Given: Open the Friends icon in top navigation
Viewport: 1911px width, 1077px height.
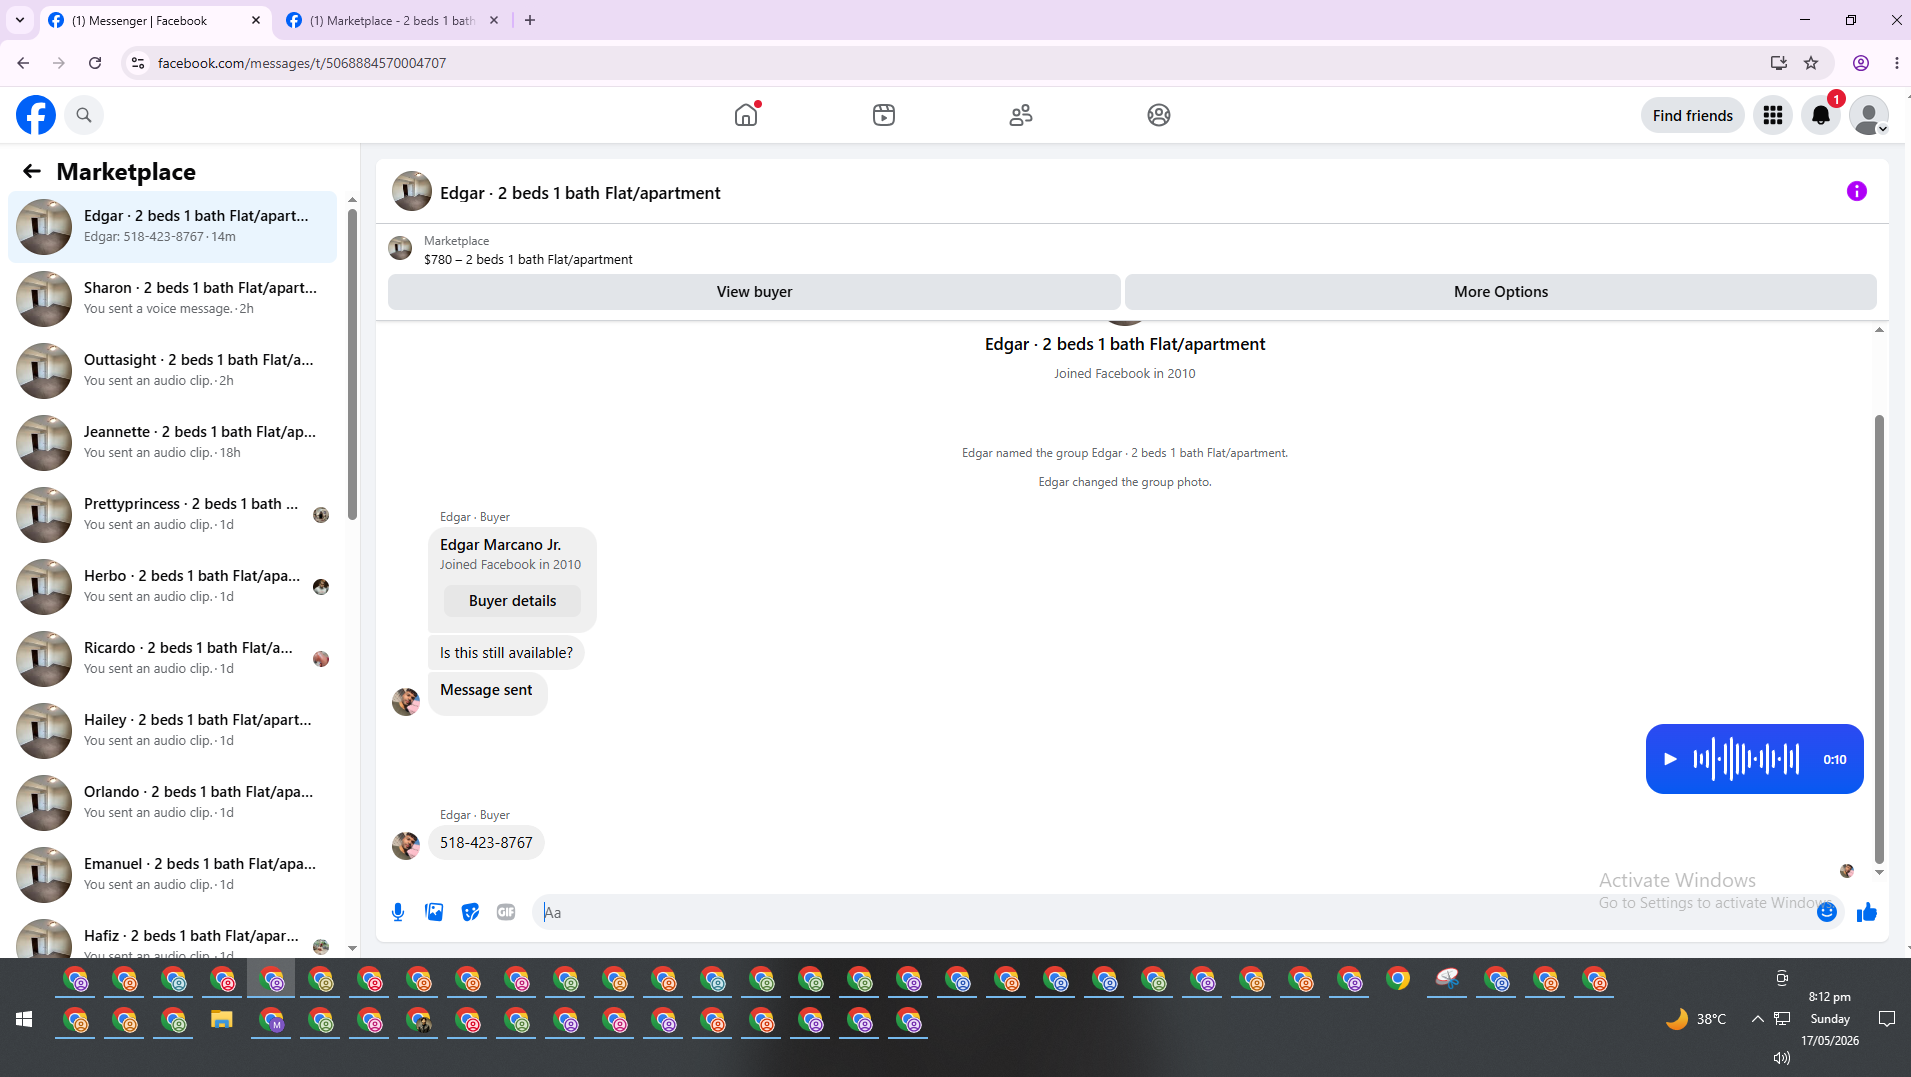Looking at the screenshot, I should click(x=1021, y=115).
